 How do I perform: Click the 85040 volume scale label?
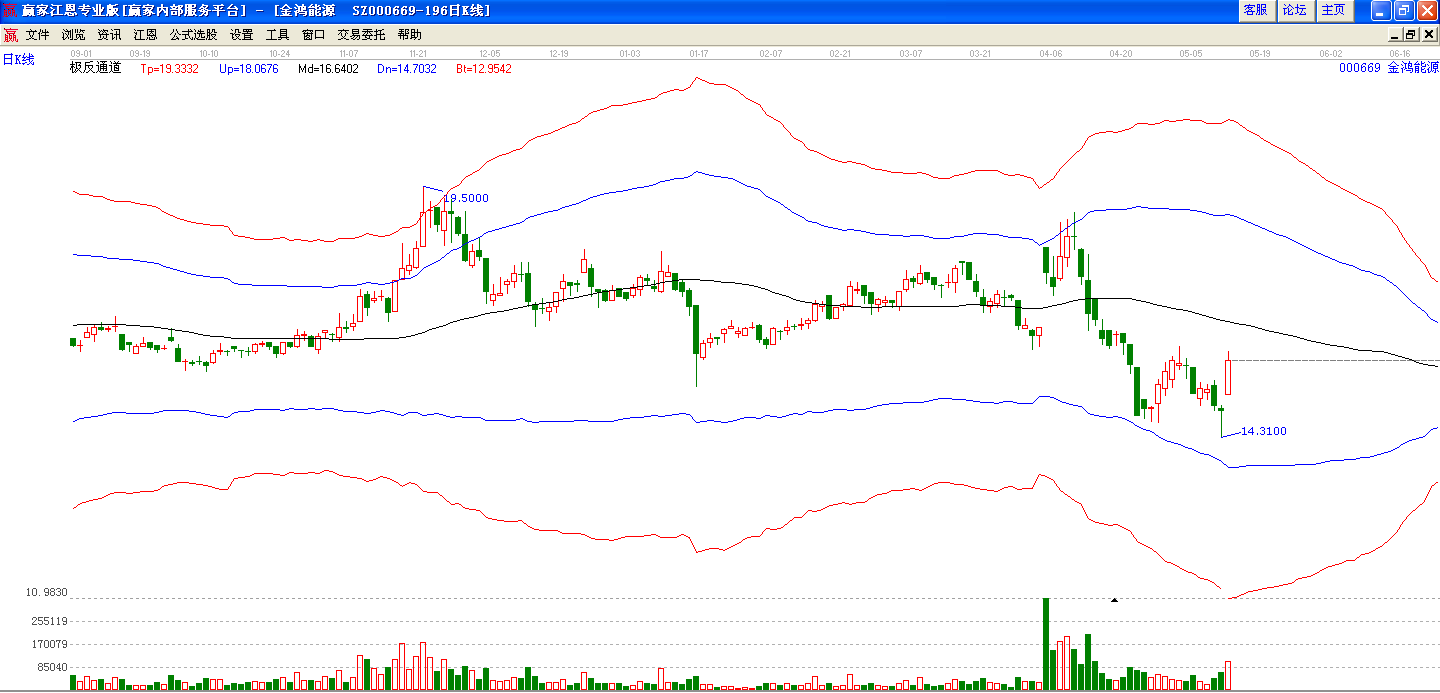[53, 667]
